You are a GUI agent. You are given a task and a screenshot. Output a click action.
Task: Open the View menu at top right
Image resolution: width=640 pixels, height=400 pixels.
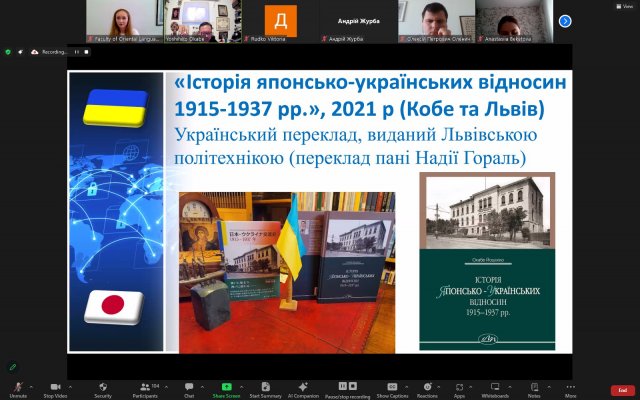[624, 6]
